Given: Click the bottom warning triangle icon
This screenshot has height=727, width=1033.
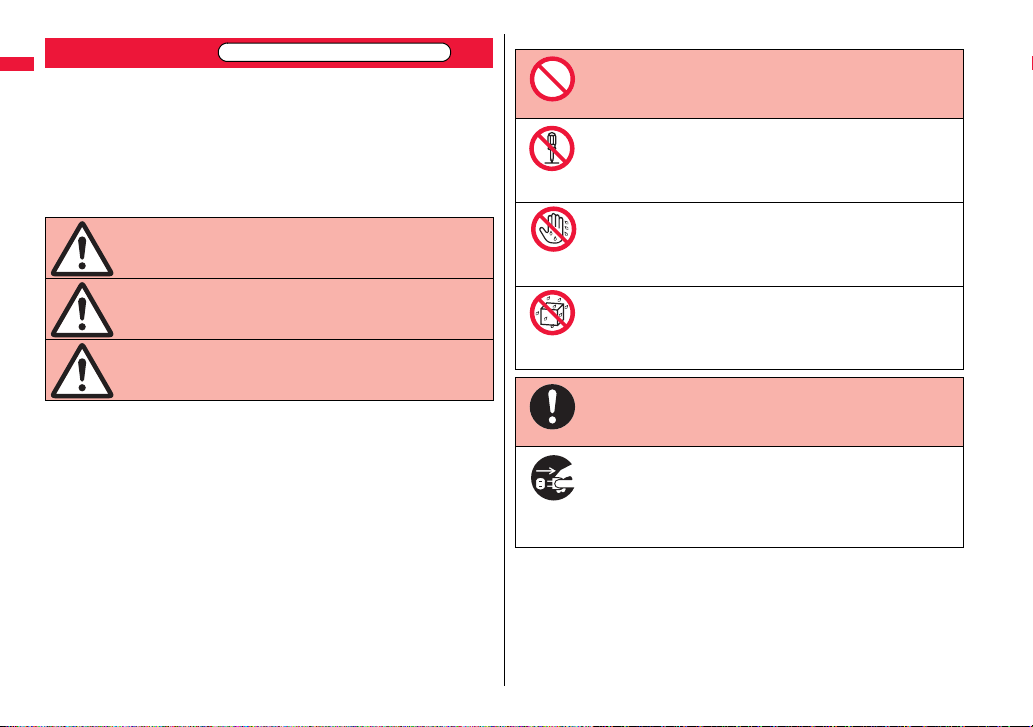Looking at the screenshot, I should tap(82, 371).
